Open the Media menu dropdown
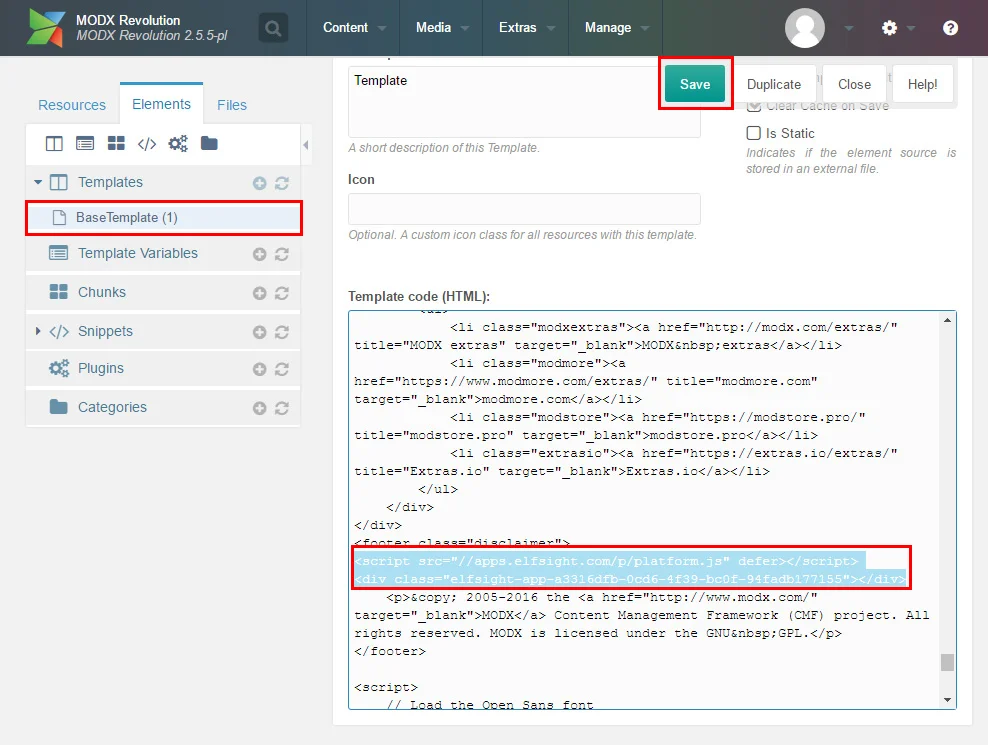 [442, 28]
